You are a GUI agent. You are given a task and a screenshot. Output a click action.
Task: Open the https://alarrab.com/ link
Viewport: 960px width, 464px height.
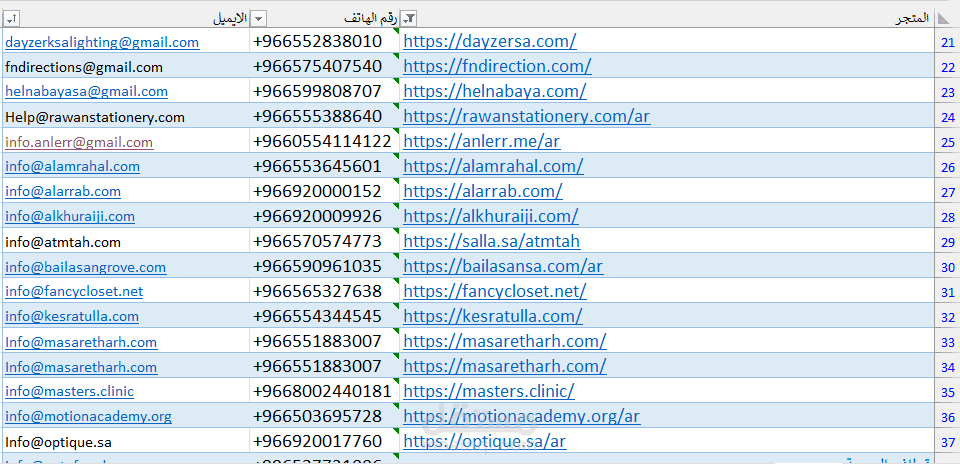pyautogui.click(x=483, y=192)
